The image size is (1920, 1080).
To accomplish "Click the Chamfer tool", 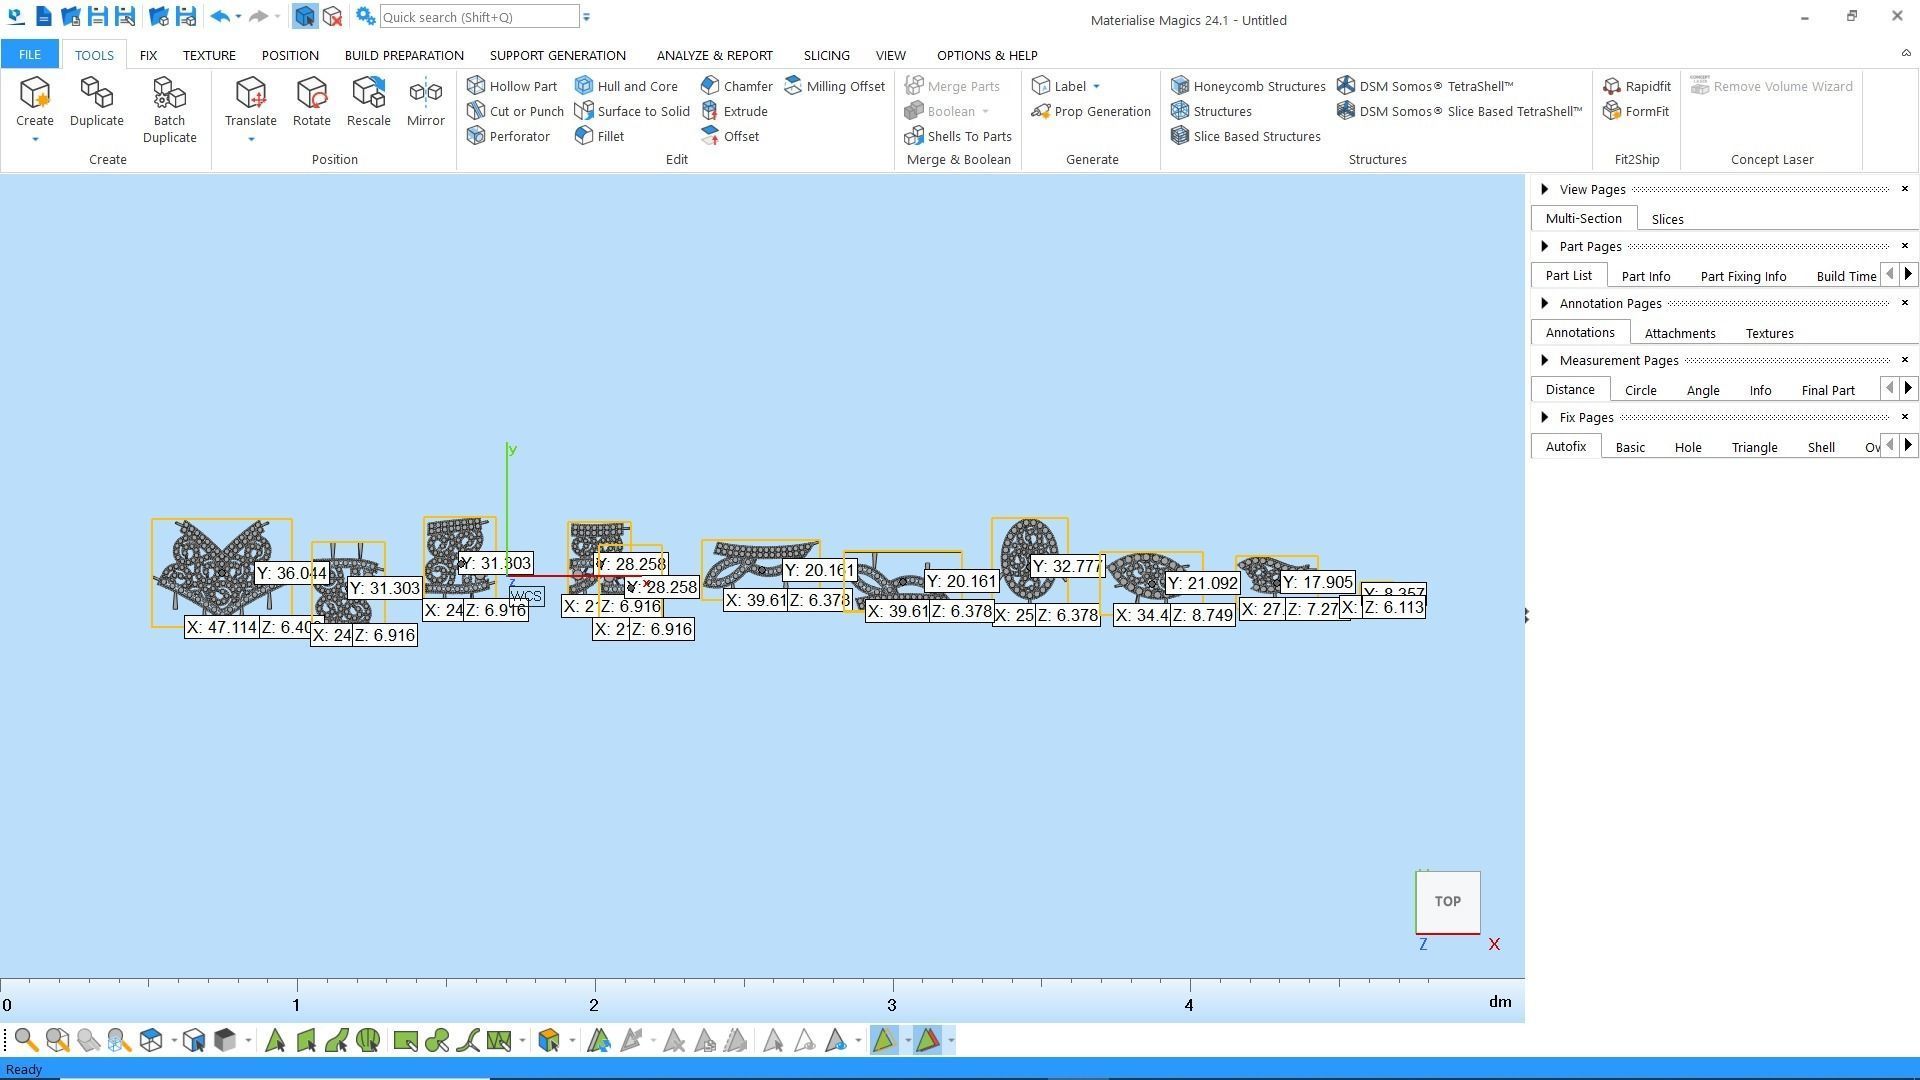I will [736, 86].
